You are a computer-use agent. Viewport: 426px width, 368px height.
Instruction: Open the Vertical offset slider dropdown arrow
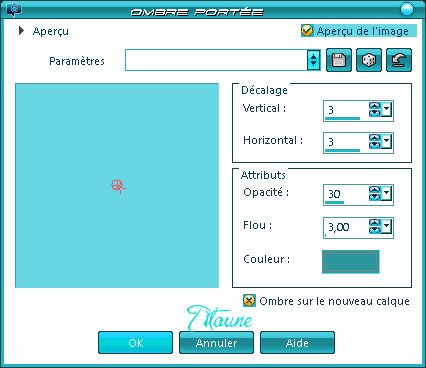(x=386, y=109)
